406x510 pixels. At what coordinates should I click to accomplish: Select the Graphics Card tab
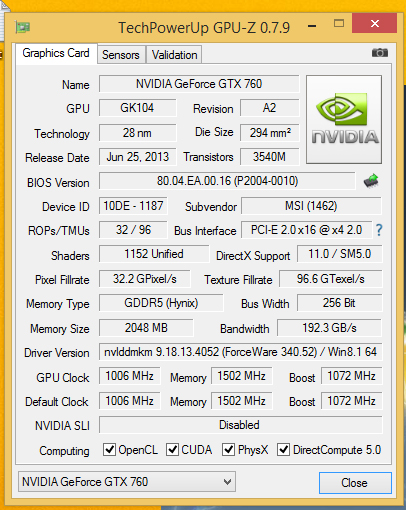click(56, 53)
